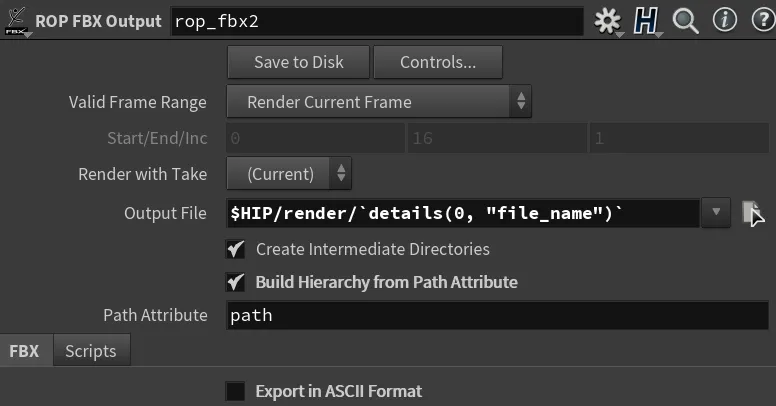Open the Valid Frame Range dropdown

click(379, 102)
